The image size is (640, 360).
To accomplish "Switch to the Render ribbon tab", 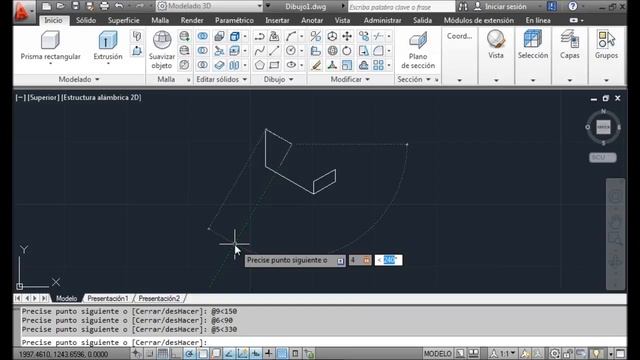I will tap(192, 20).
